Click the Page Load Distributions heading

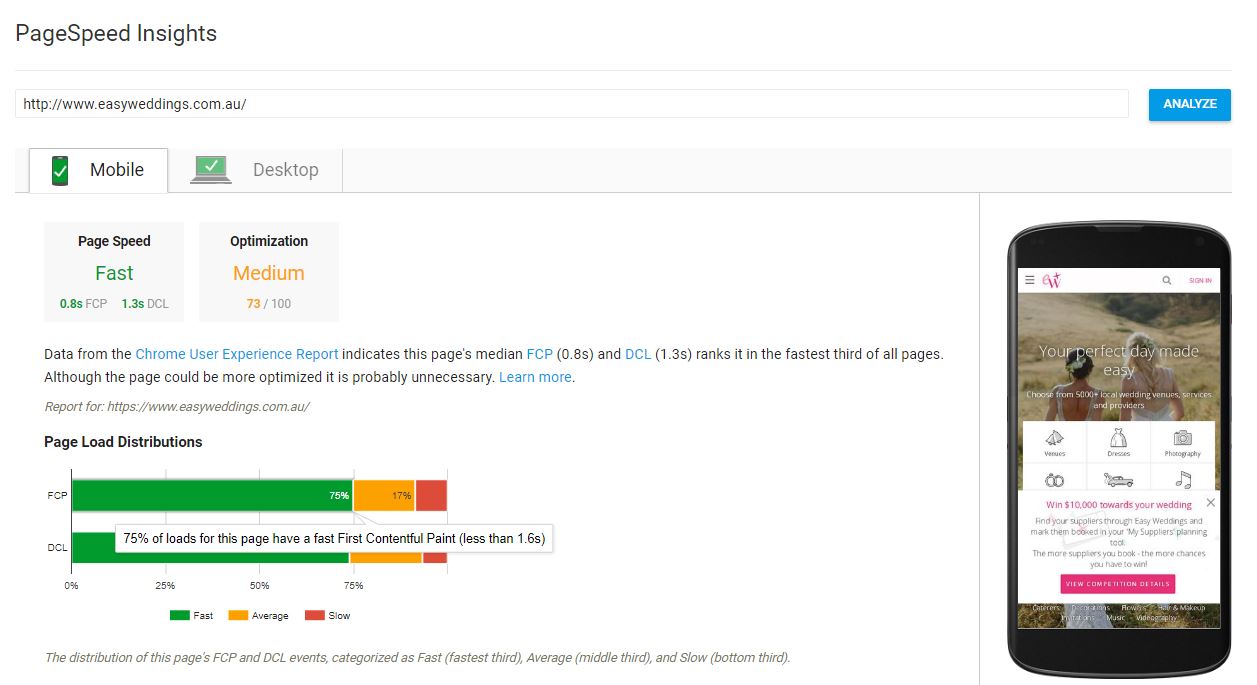(x=123, y=442)
